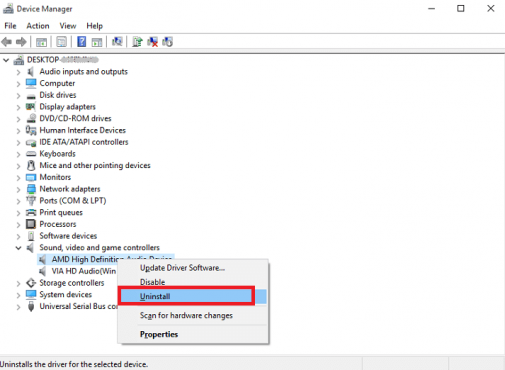Open the File menu
Image resolution: width=505 pixels, height=370 pixels.
pyautogui.click(x=10, y=26)
